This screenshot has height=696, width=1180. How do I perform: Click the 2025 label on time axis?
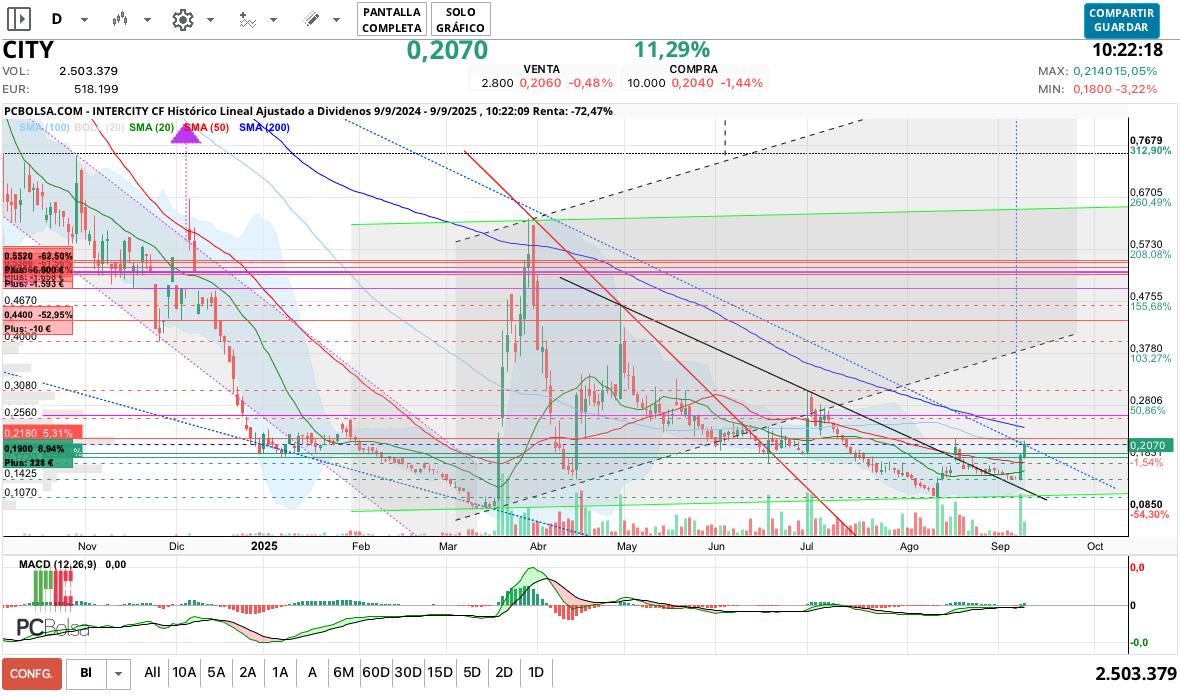264,546
